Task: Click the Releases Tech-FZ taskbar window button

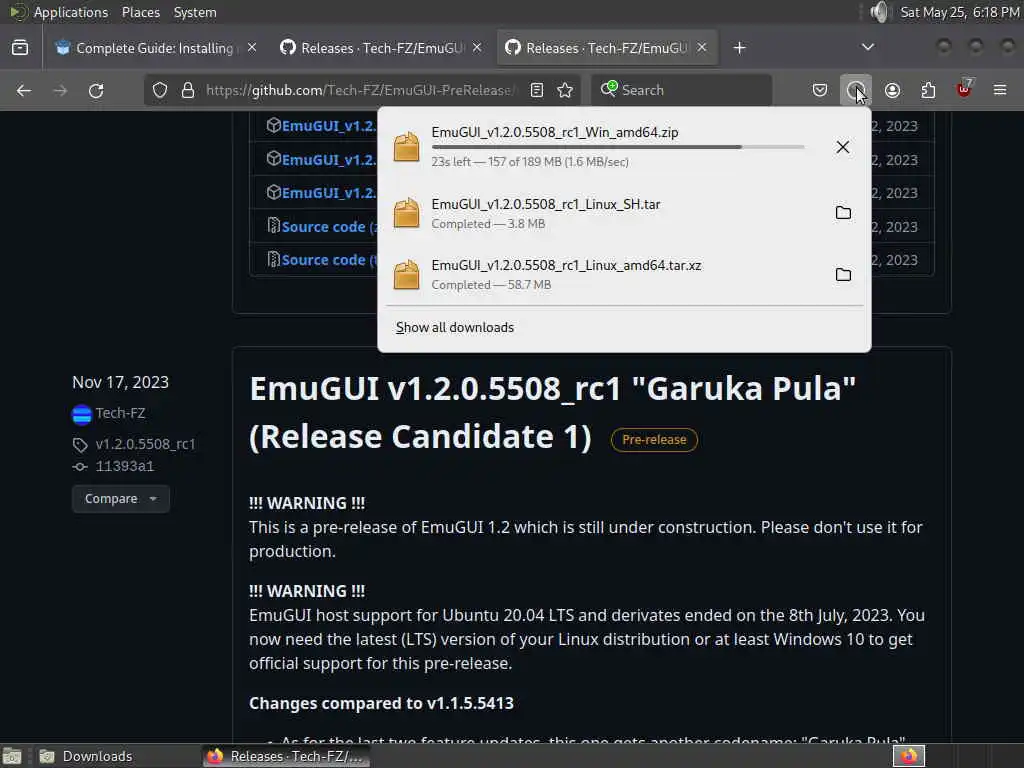Action: (286, 756)
